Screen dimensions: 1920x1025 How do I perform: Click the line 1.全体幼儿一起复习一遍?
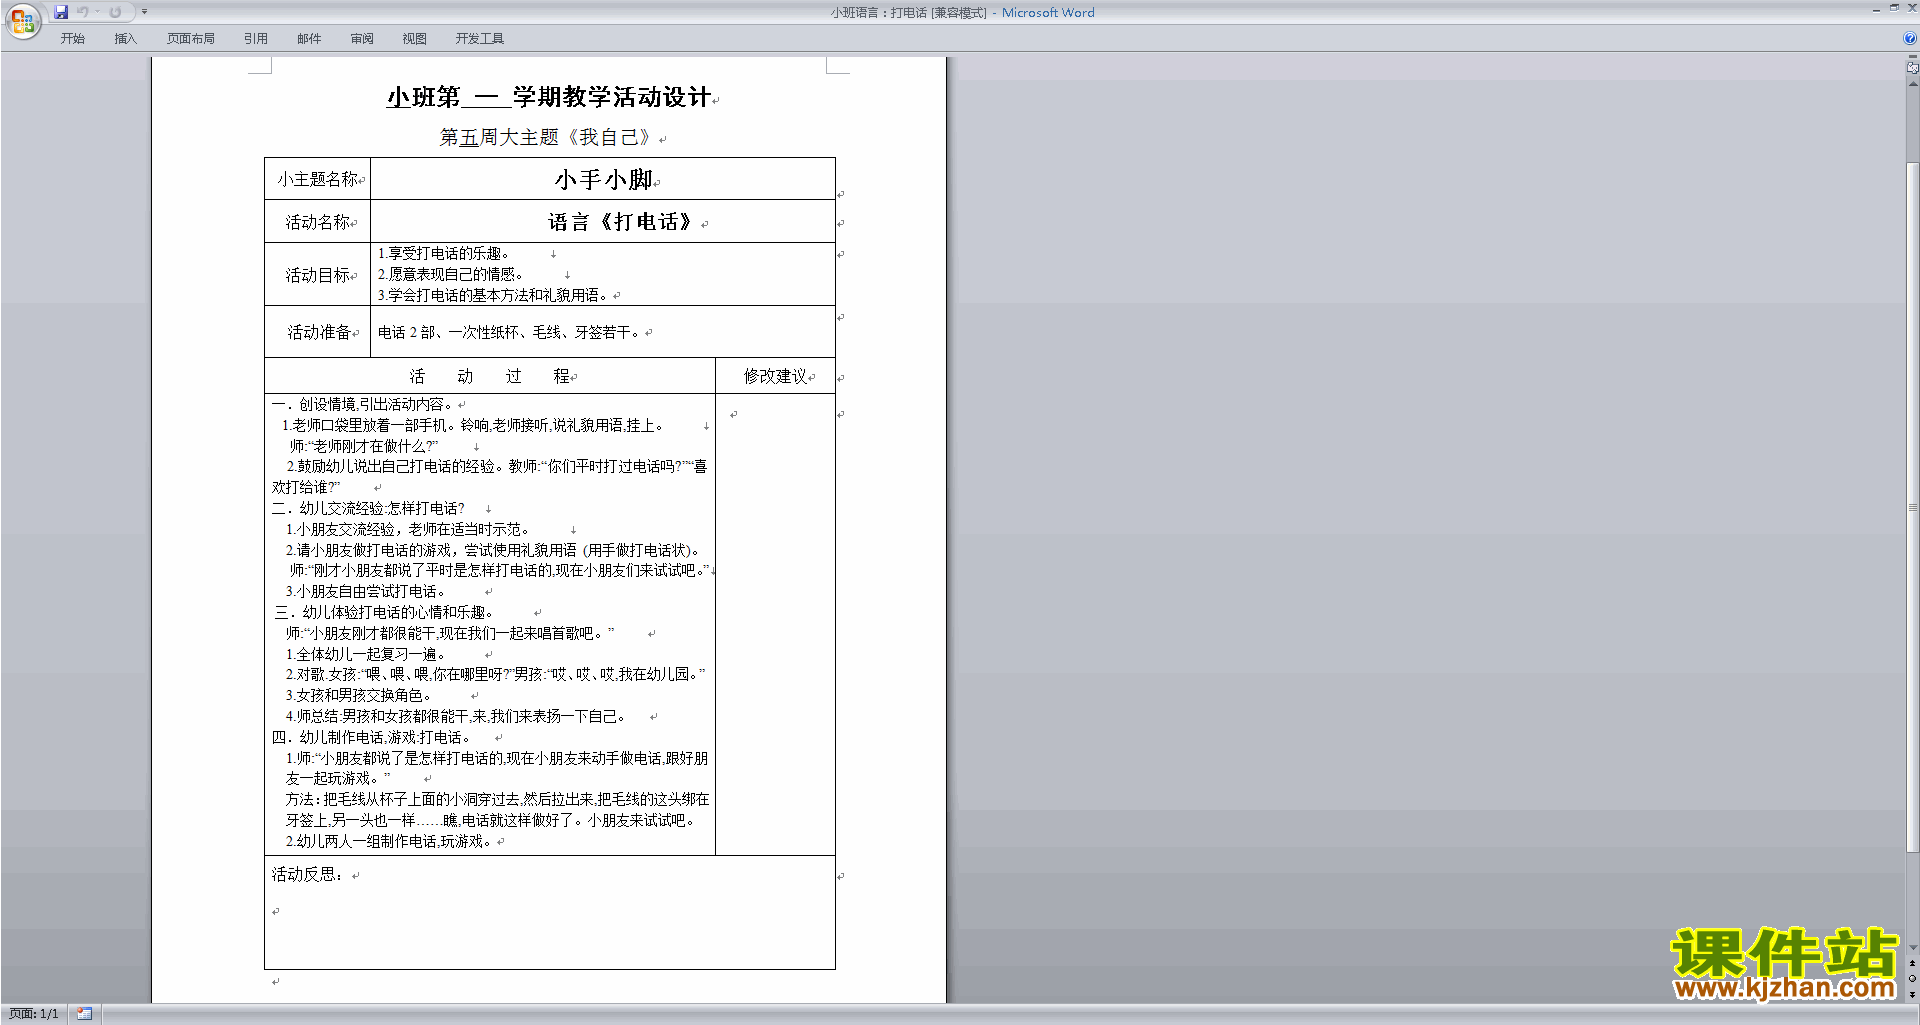pyautogui.click(x=365, y=654)
